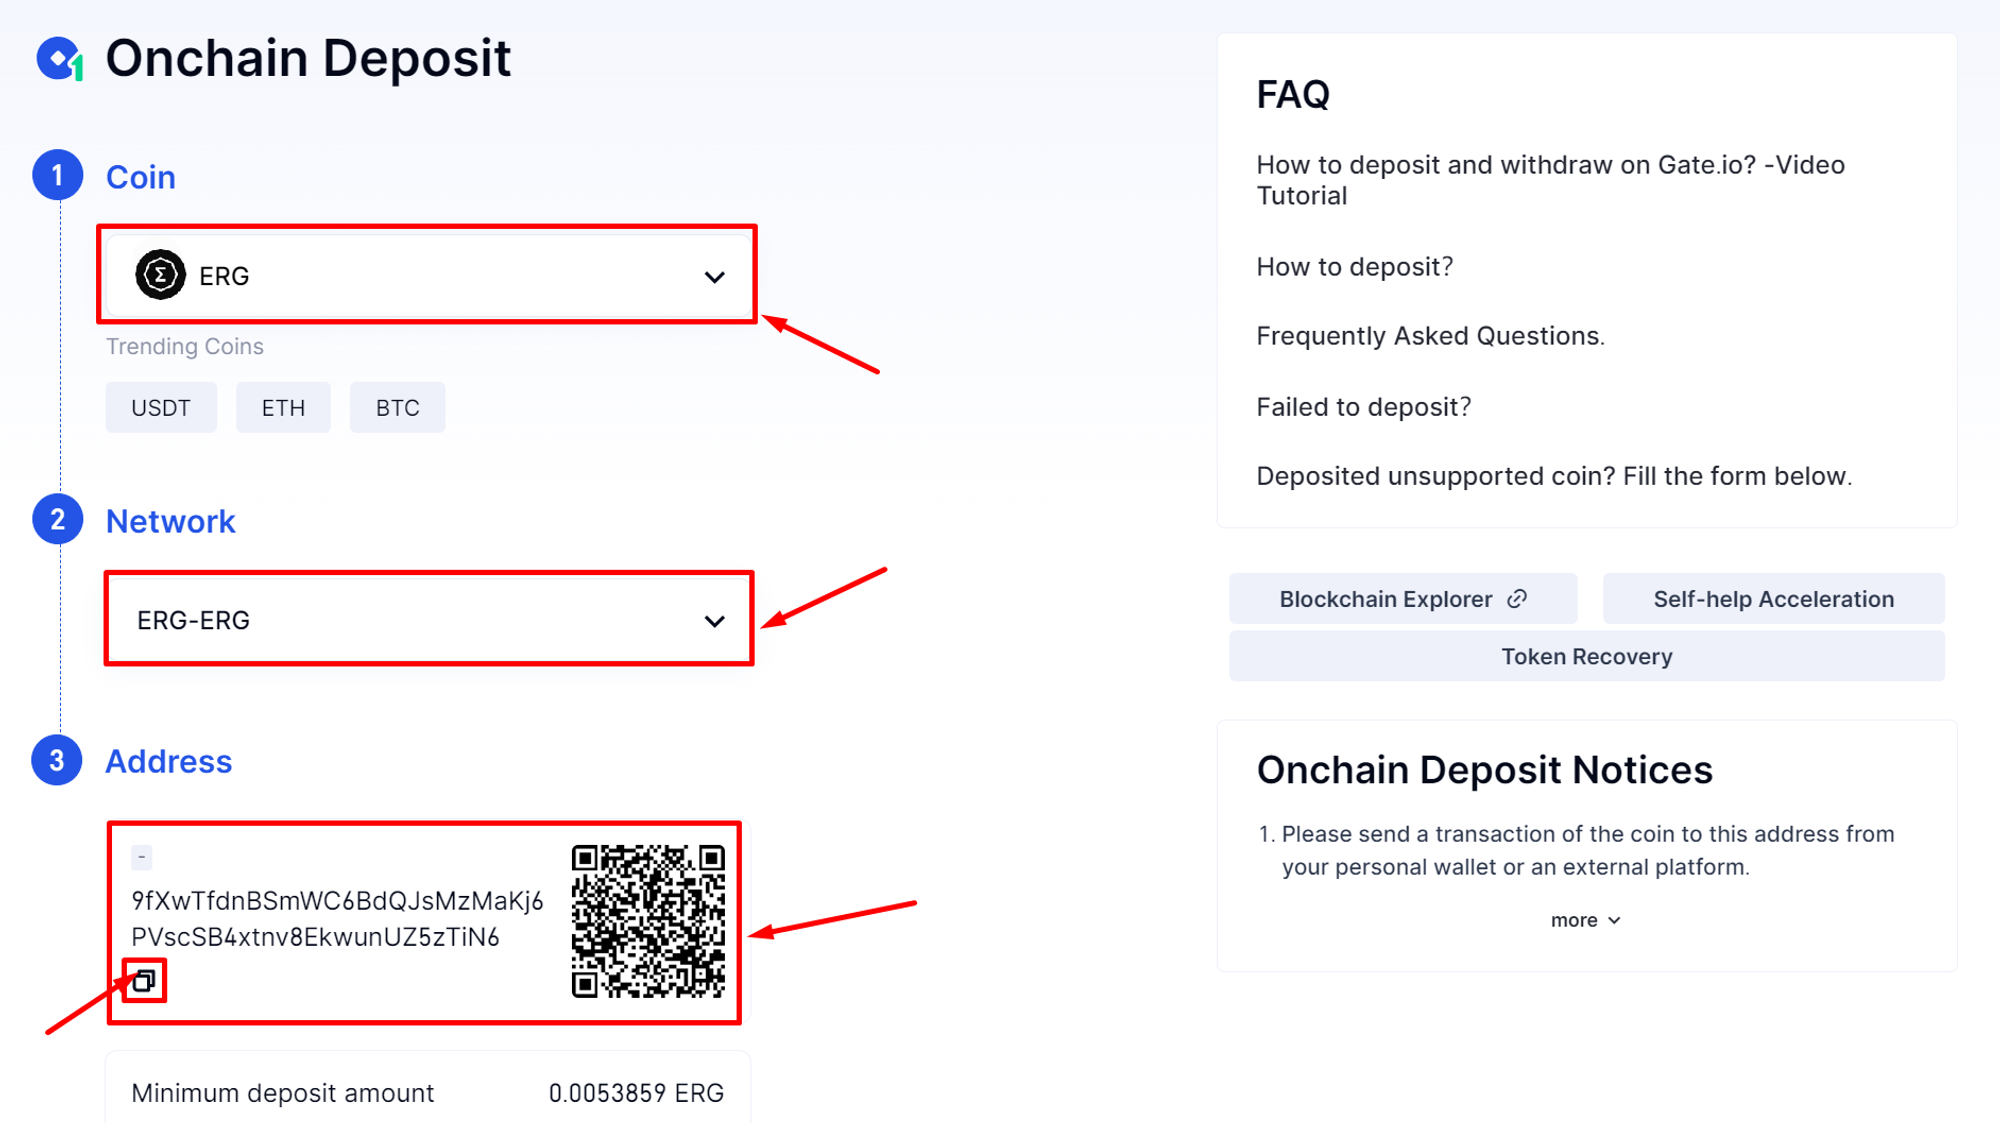
Task: Select trending coin BTC
Action: pyautogui.click(x=397, y=408)
